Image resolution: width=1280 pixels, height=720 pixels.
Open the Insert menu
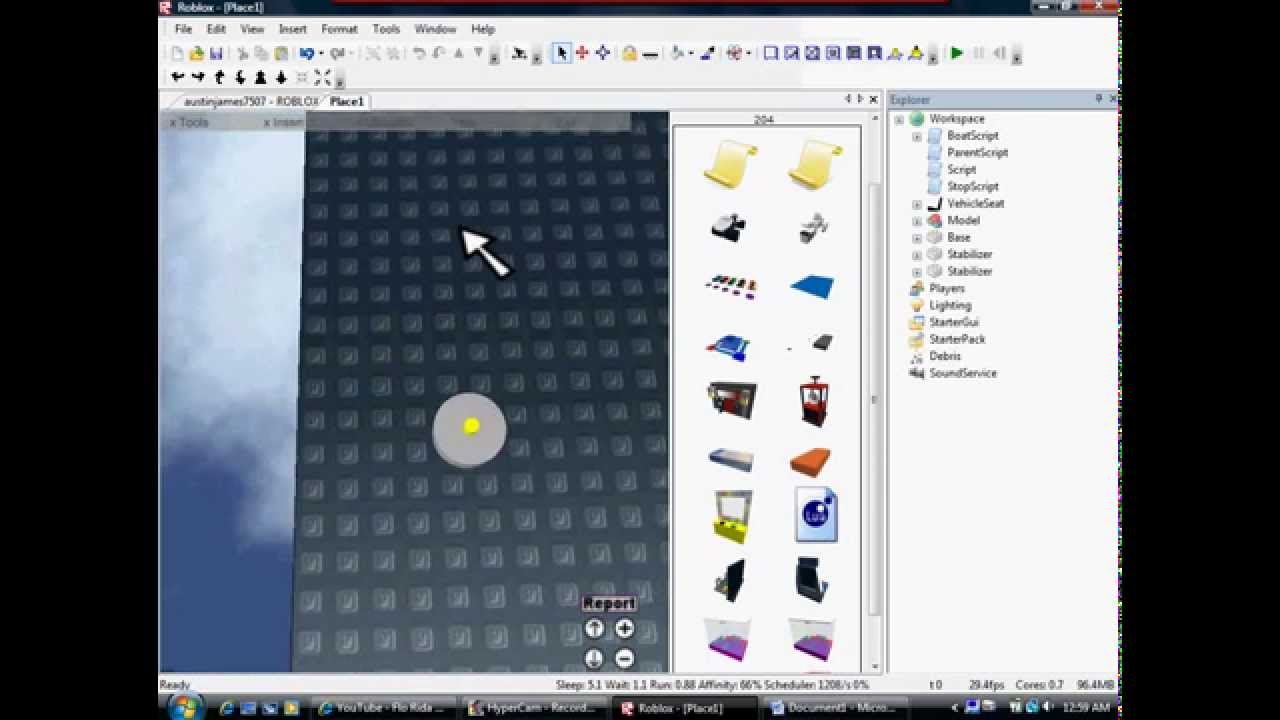pyautogui.click(x=293, y=29)
